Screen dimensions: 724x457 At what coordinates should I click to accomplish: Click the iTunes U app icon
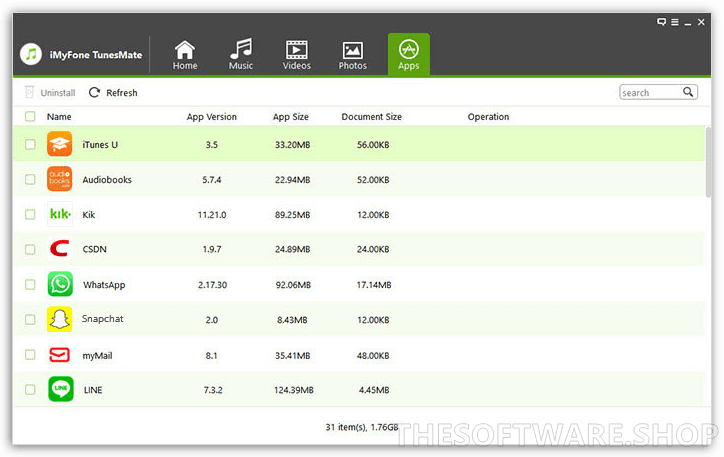point(60,145)
